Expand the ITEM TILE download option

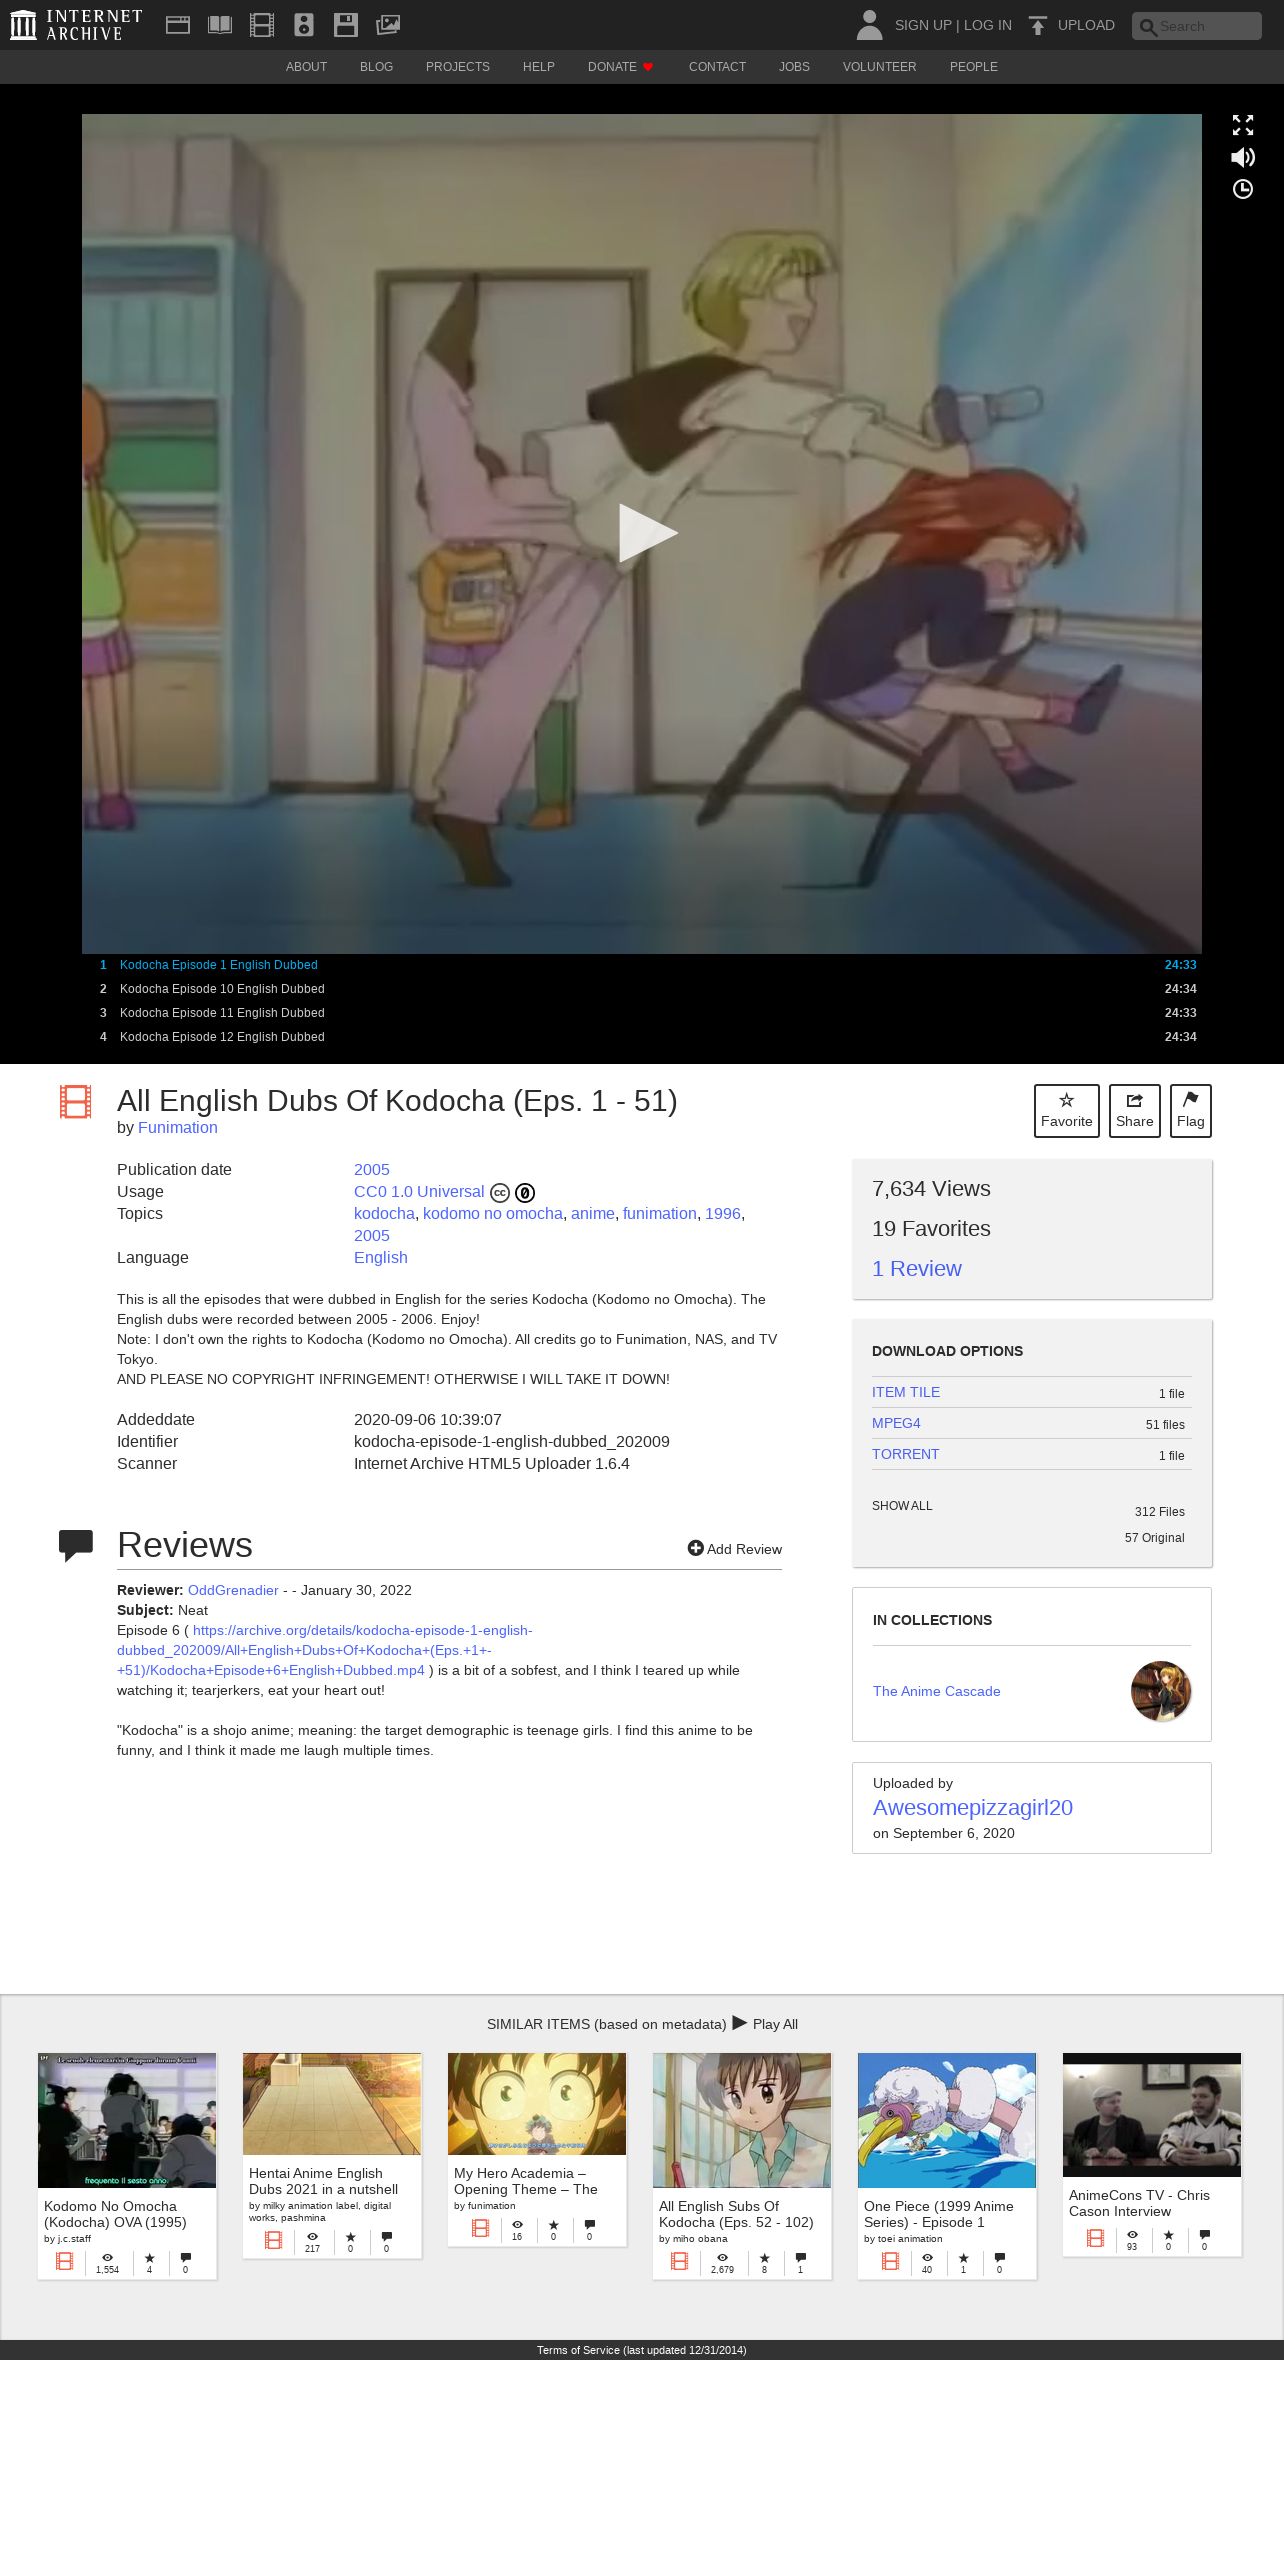click(x=906, y=1392)
